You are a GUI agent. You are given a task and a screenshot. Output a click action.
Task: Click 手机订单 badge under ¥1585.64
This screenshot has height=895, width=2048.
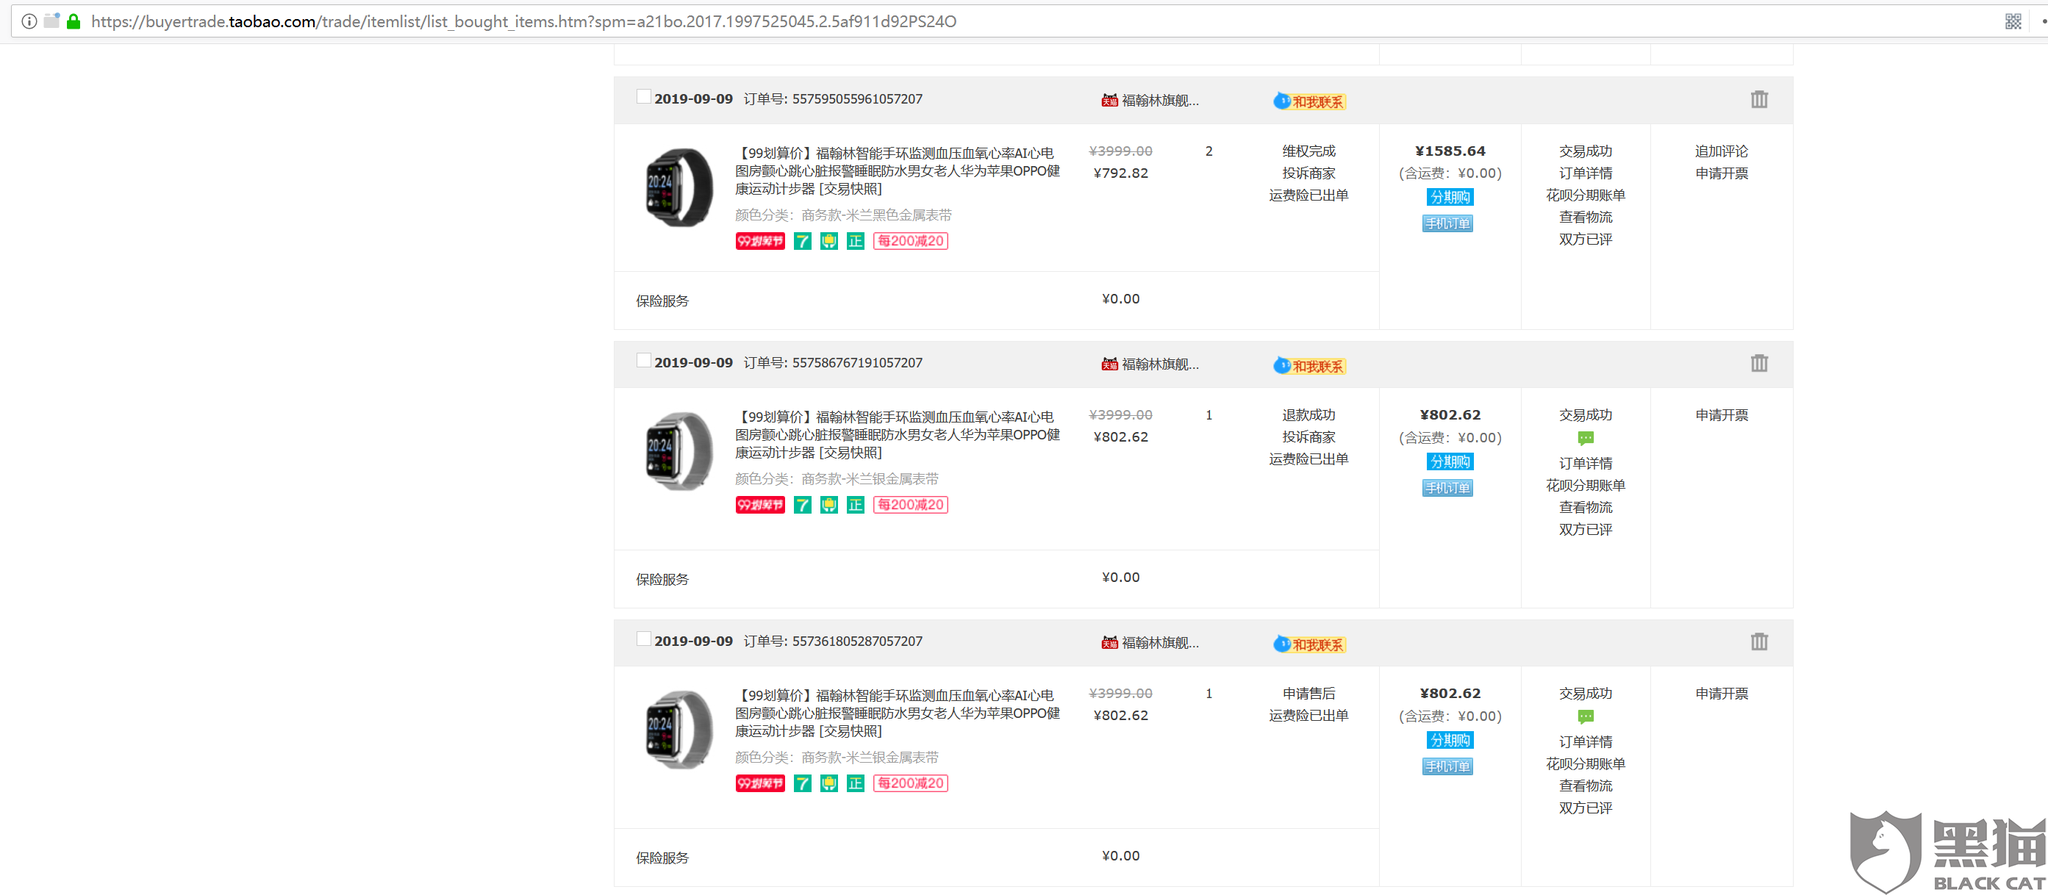(x=1447, y=223)
